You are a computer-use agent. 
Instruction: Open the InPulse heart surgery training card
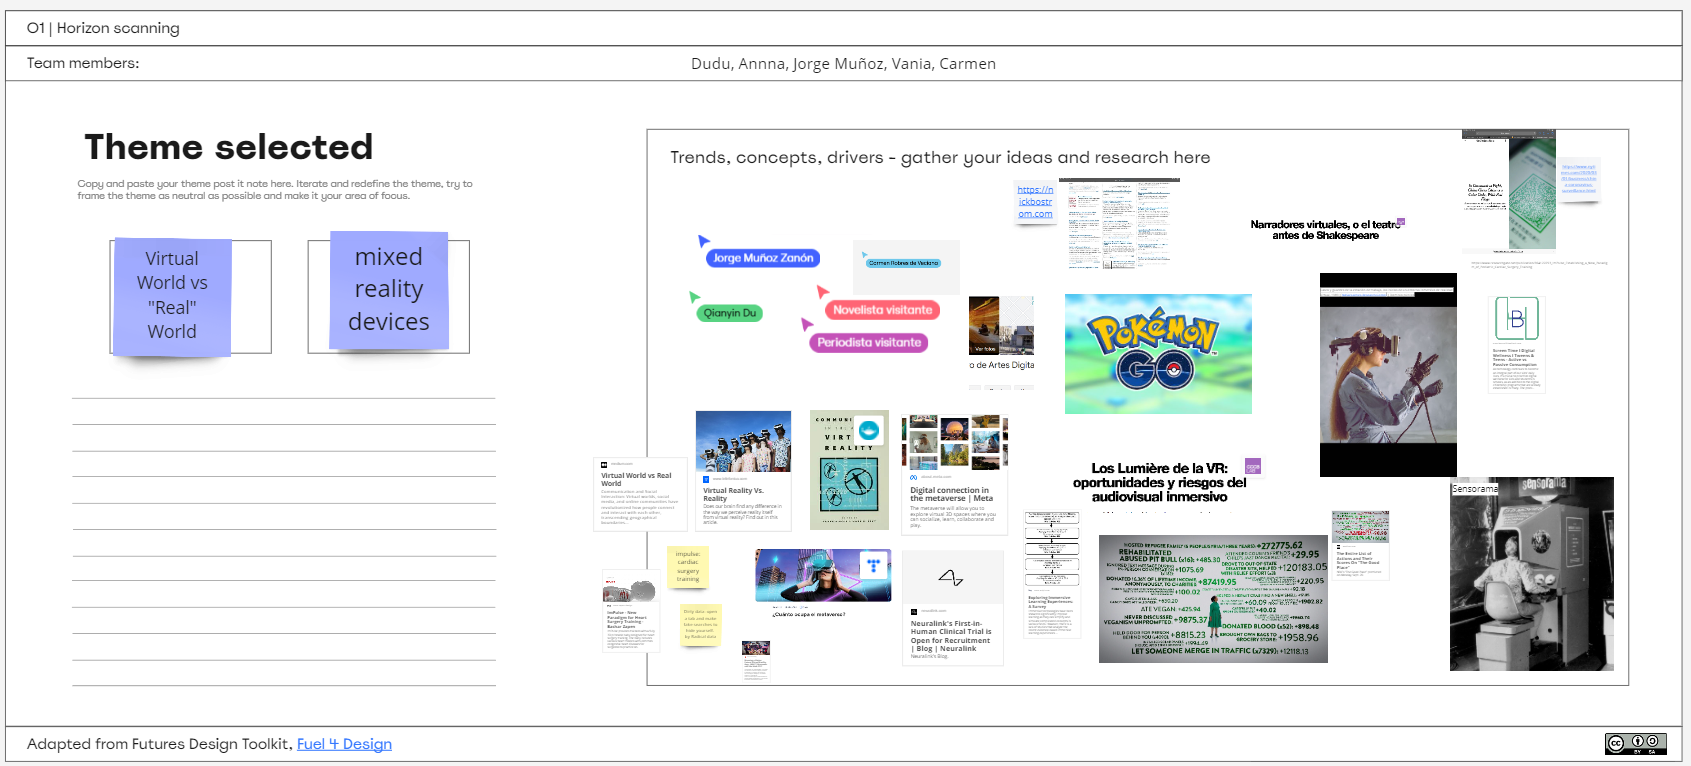[631, 612]
